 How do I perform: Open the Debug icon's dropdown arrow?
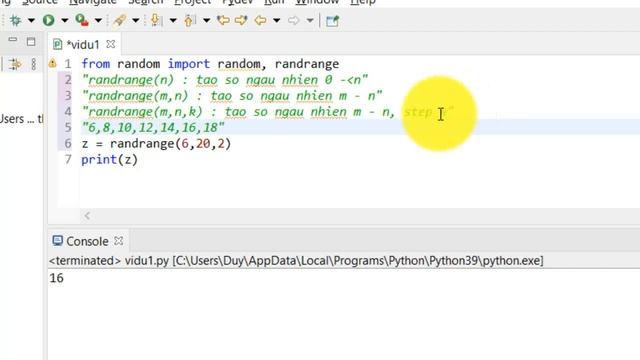[x=31, y=20]
